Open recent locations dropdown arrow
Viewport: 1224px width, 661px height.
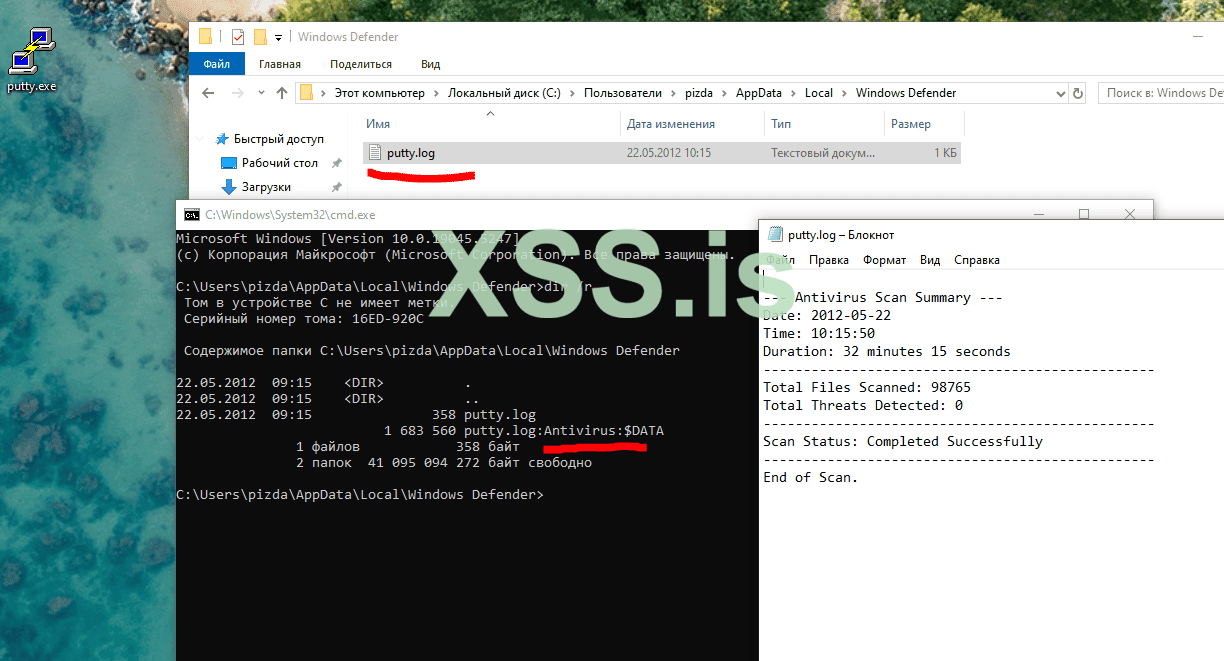tap(260, 93)
